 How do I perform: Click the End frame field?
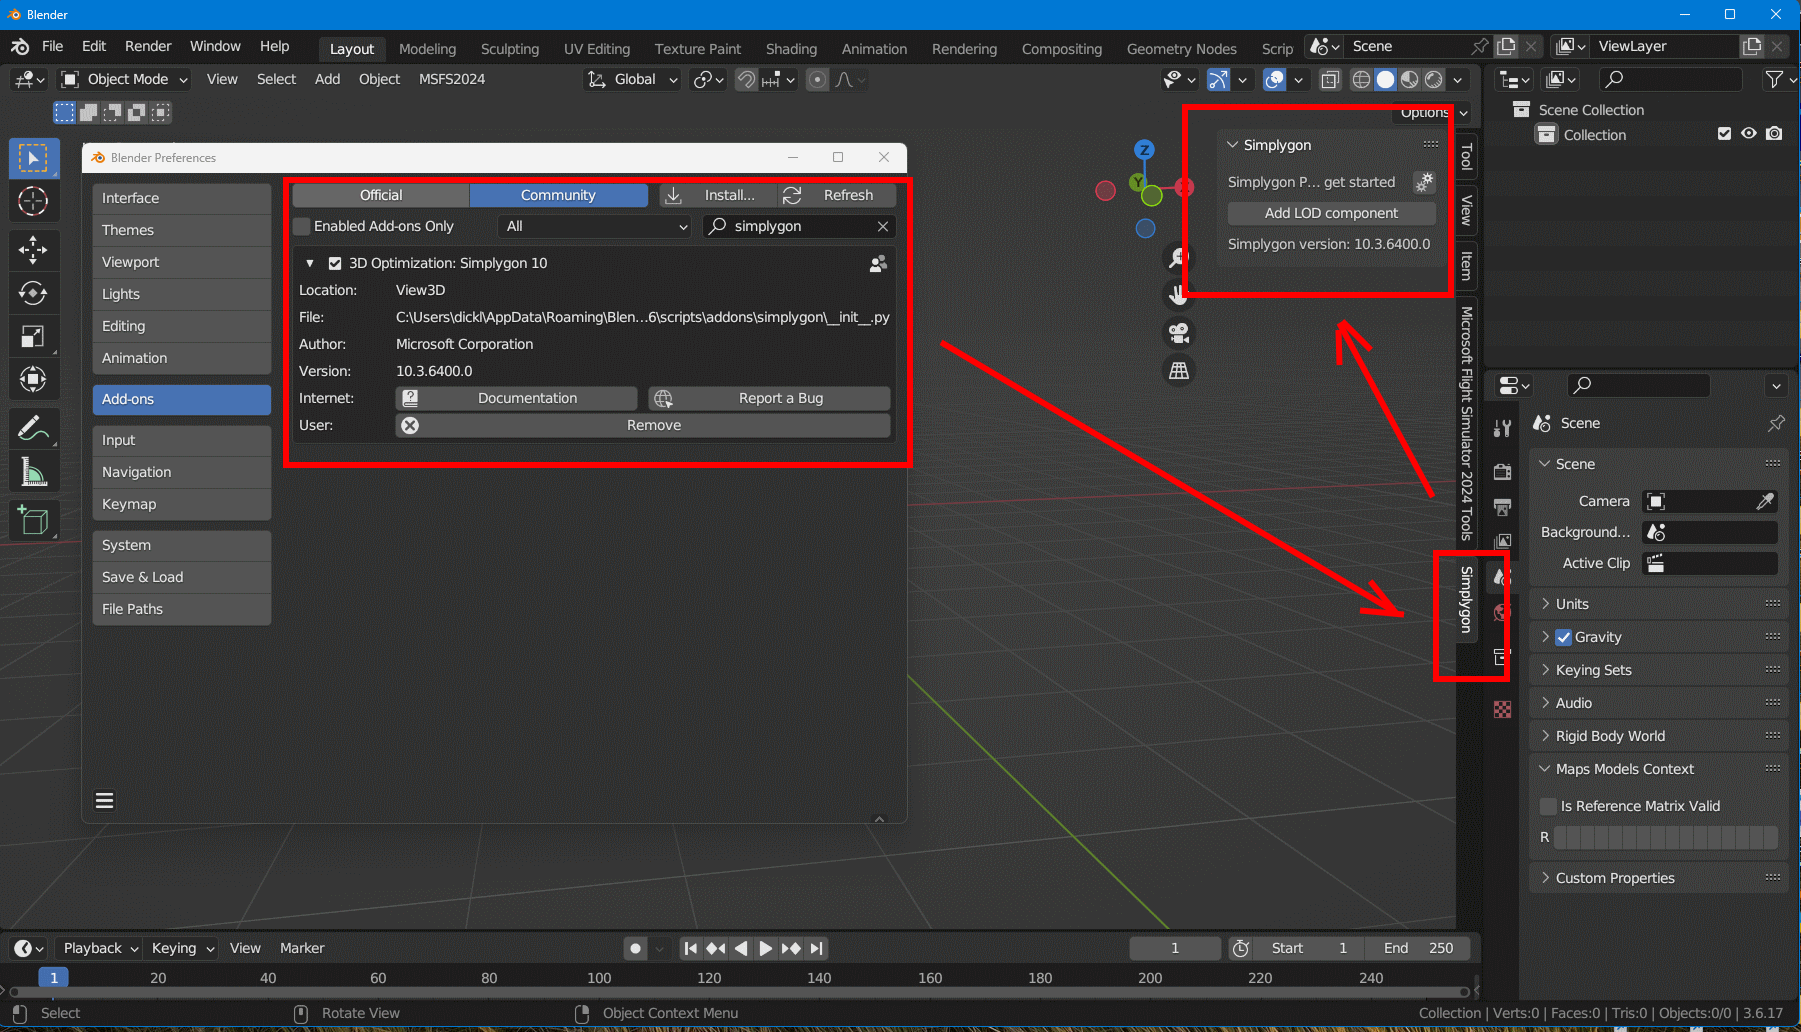pyautogui.click(x=1417, y=948)
